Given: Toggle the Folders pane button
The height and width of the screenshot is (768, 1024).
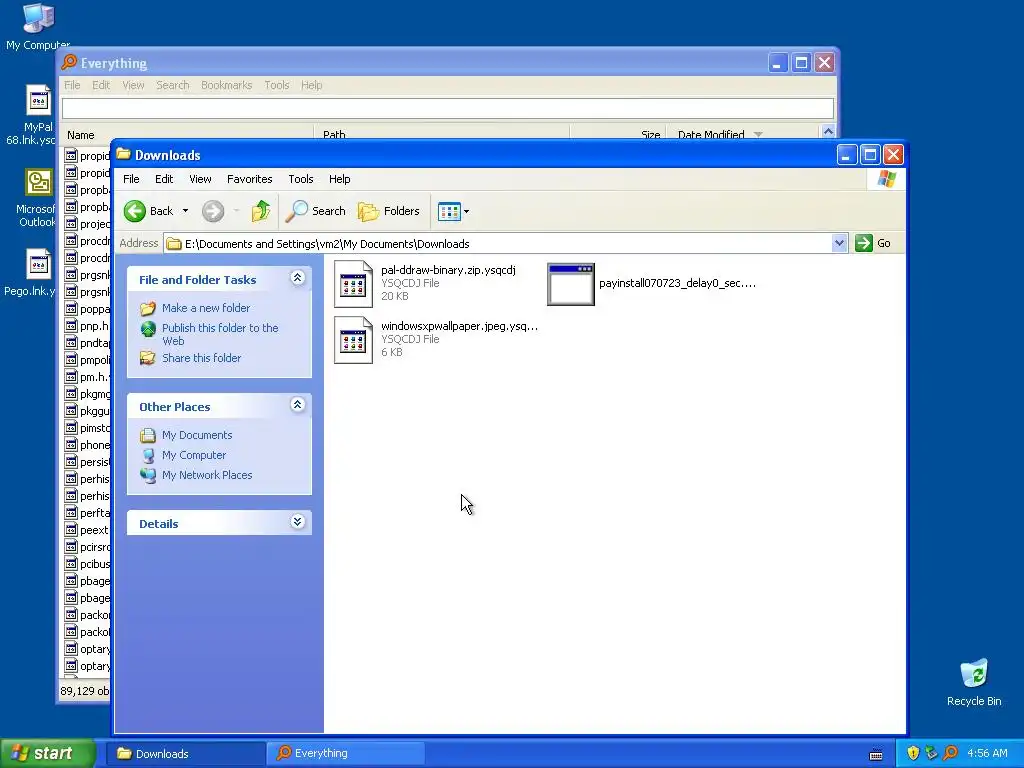Looking at the screenshot, I should click(x=389, y=211).
